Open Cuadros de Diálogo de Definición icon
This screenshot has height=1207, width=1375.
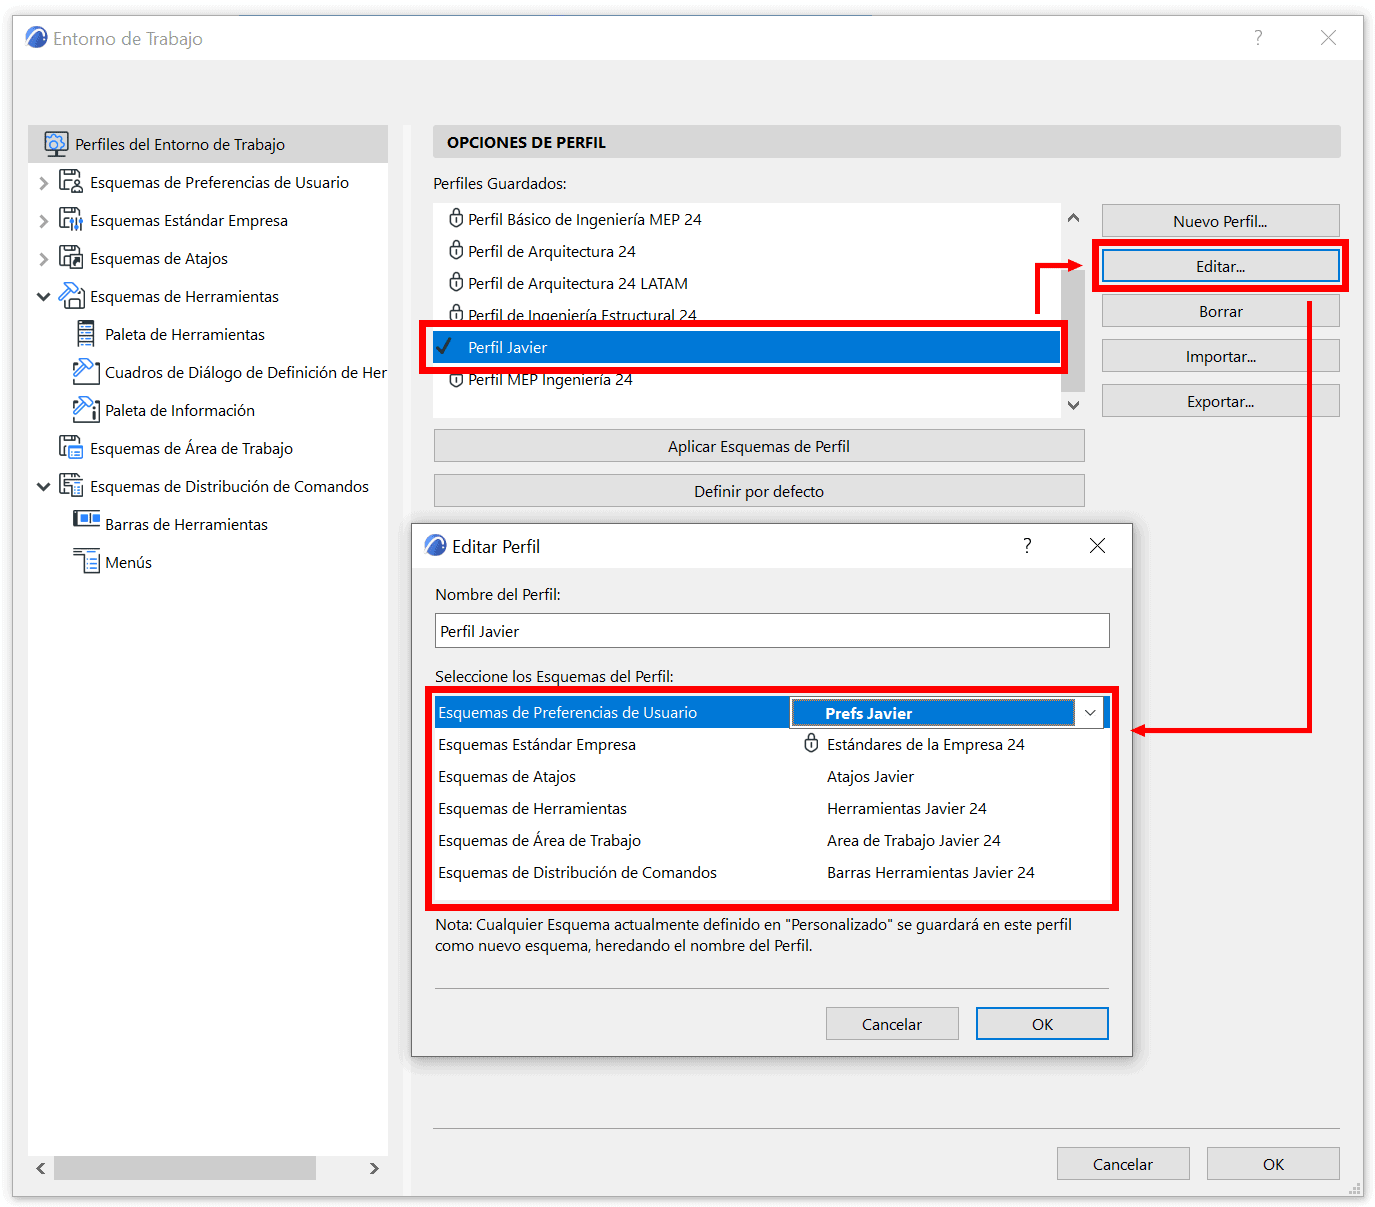84,371
